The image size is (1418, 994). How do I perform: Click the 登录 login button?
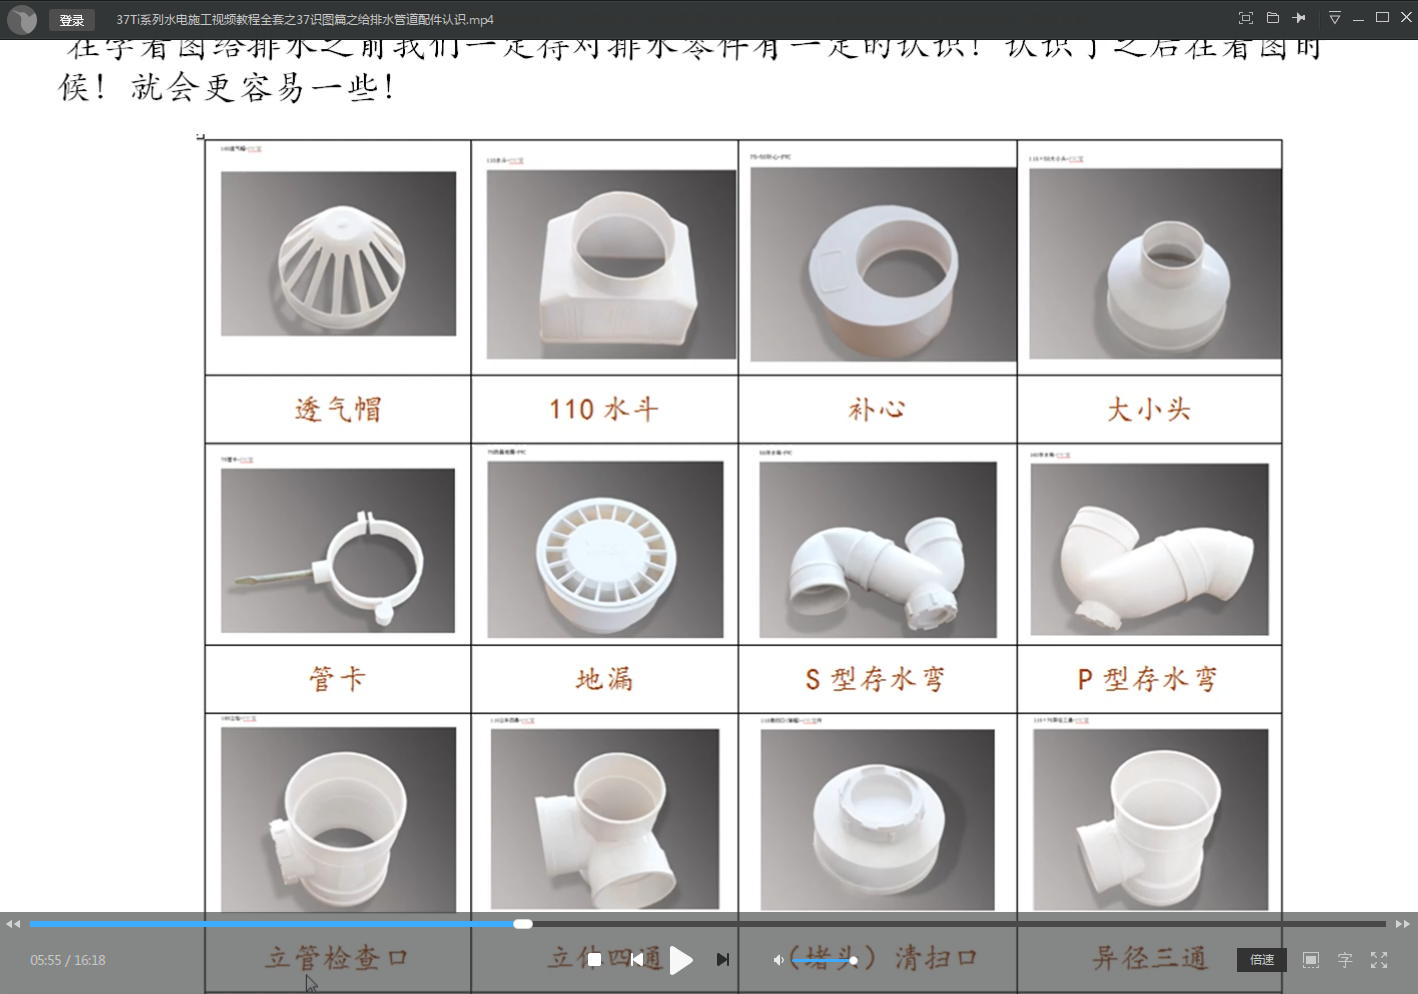tap(71, 20)
